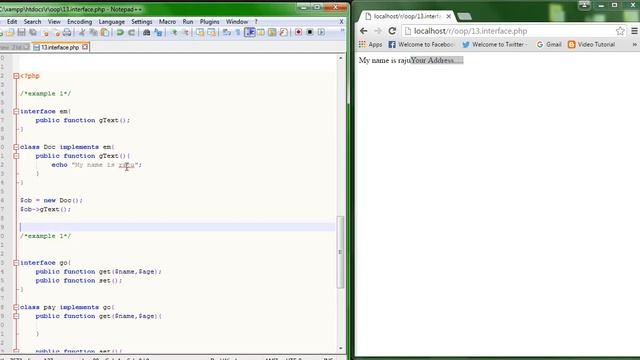Viewport: 640px width, 360px height.
Task: Open Find with the binoculars icon
Action: pyautogui.click(x=147, y=32)
